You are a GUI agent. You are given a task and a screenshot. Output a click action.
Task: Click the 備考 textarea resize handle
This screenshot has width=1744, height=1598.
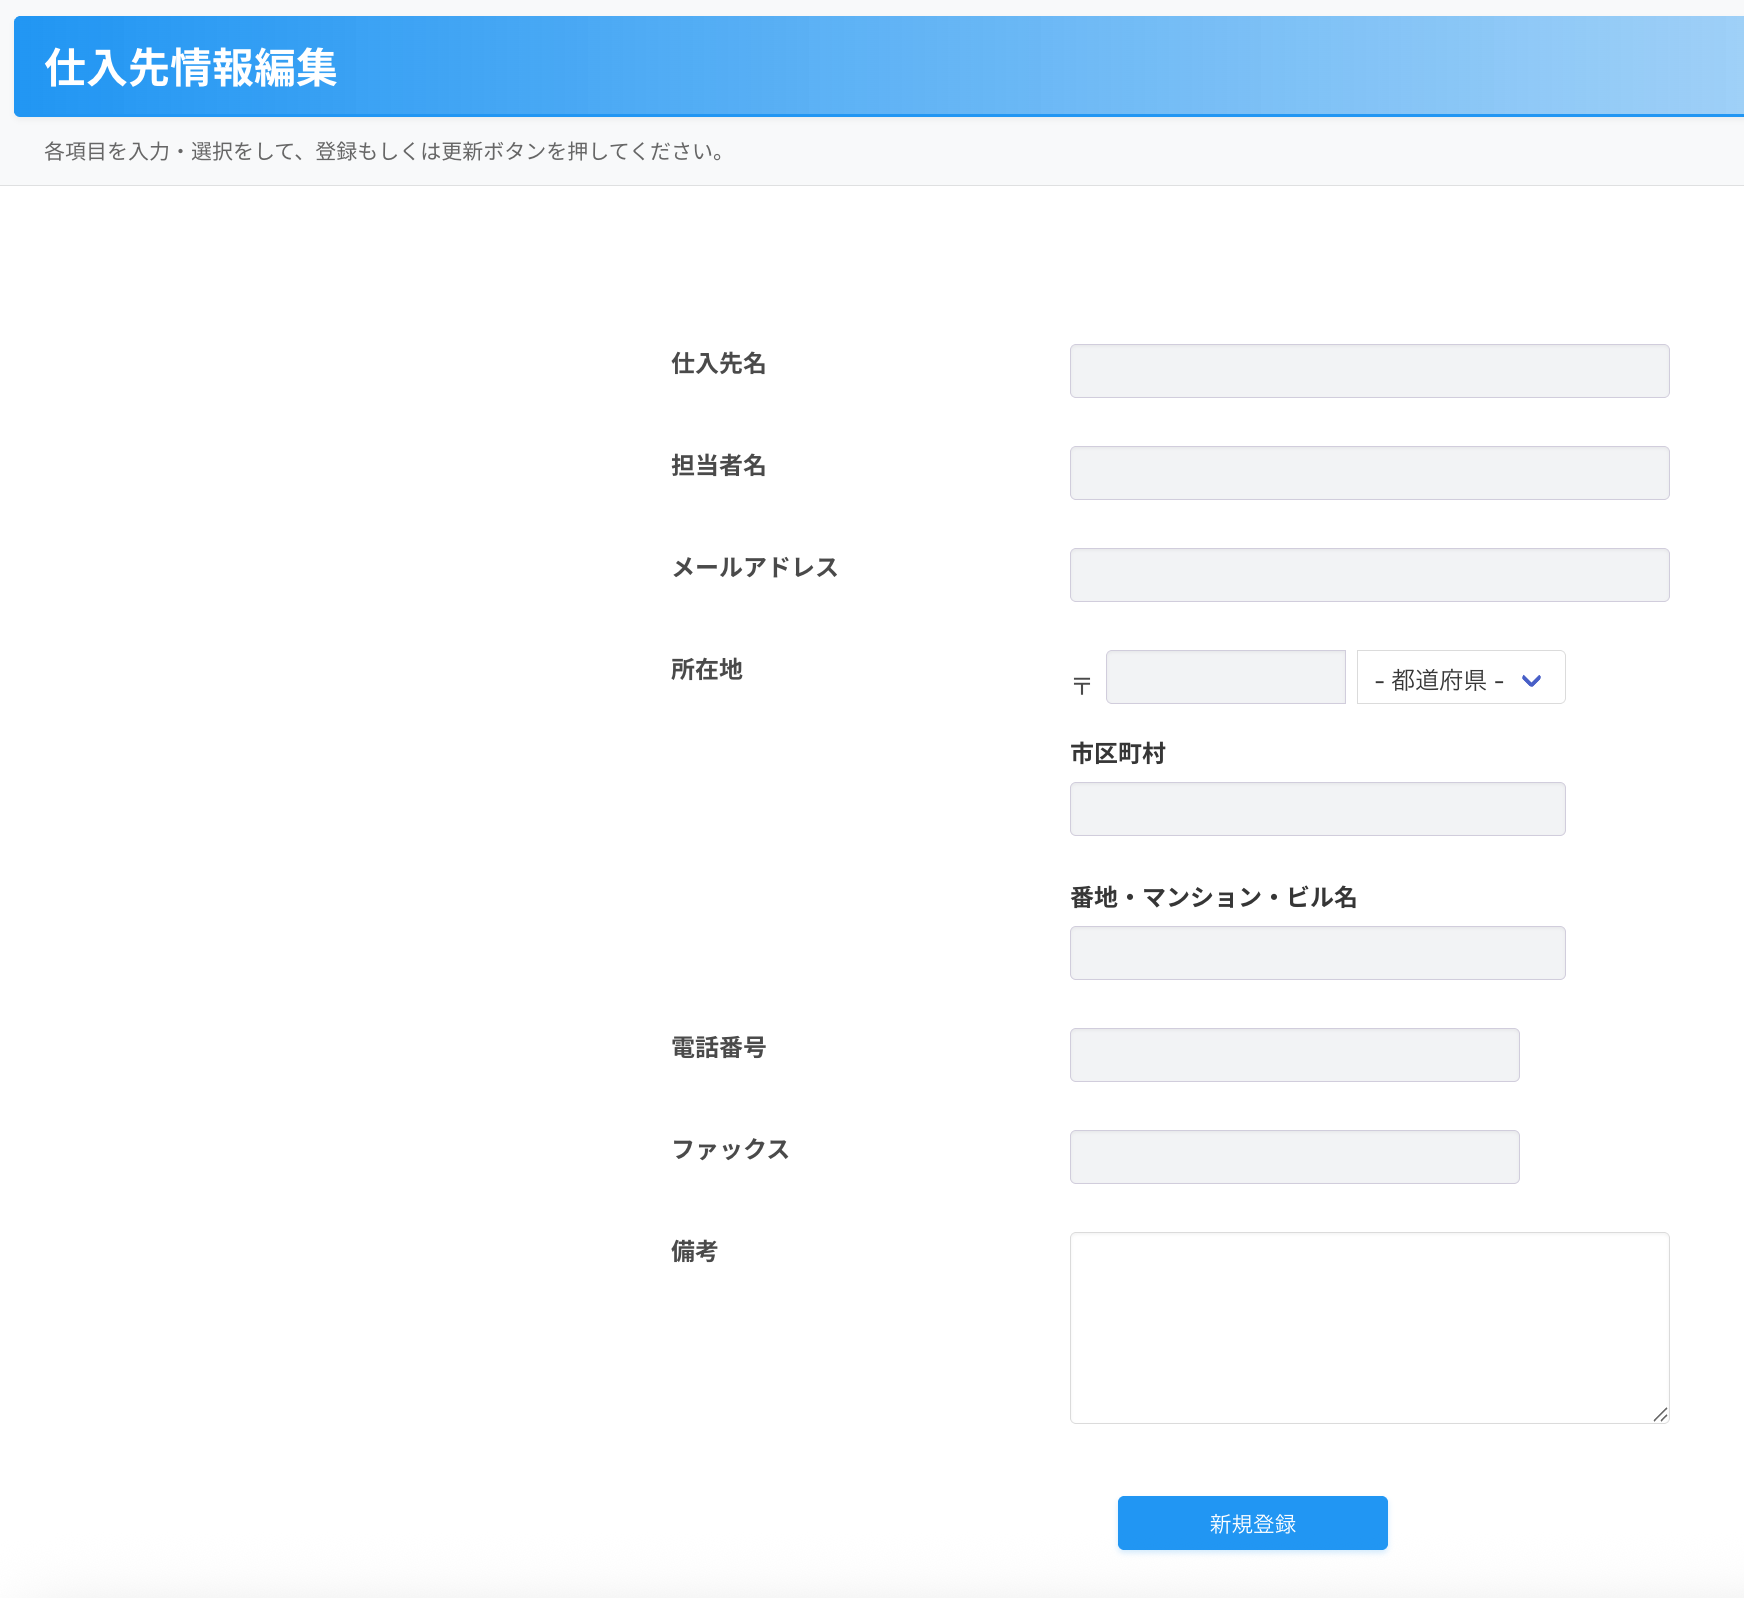tap(1660, 1414)
